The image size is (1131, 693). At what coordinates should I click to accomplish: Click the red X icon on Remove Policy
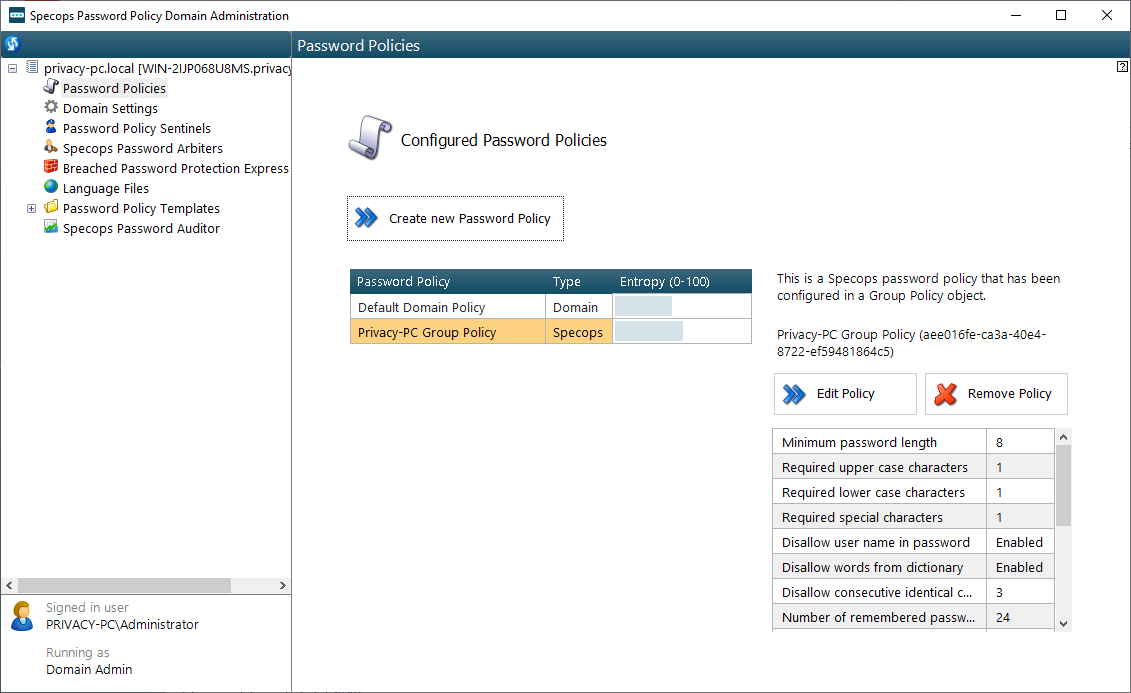(946, 394)
